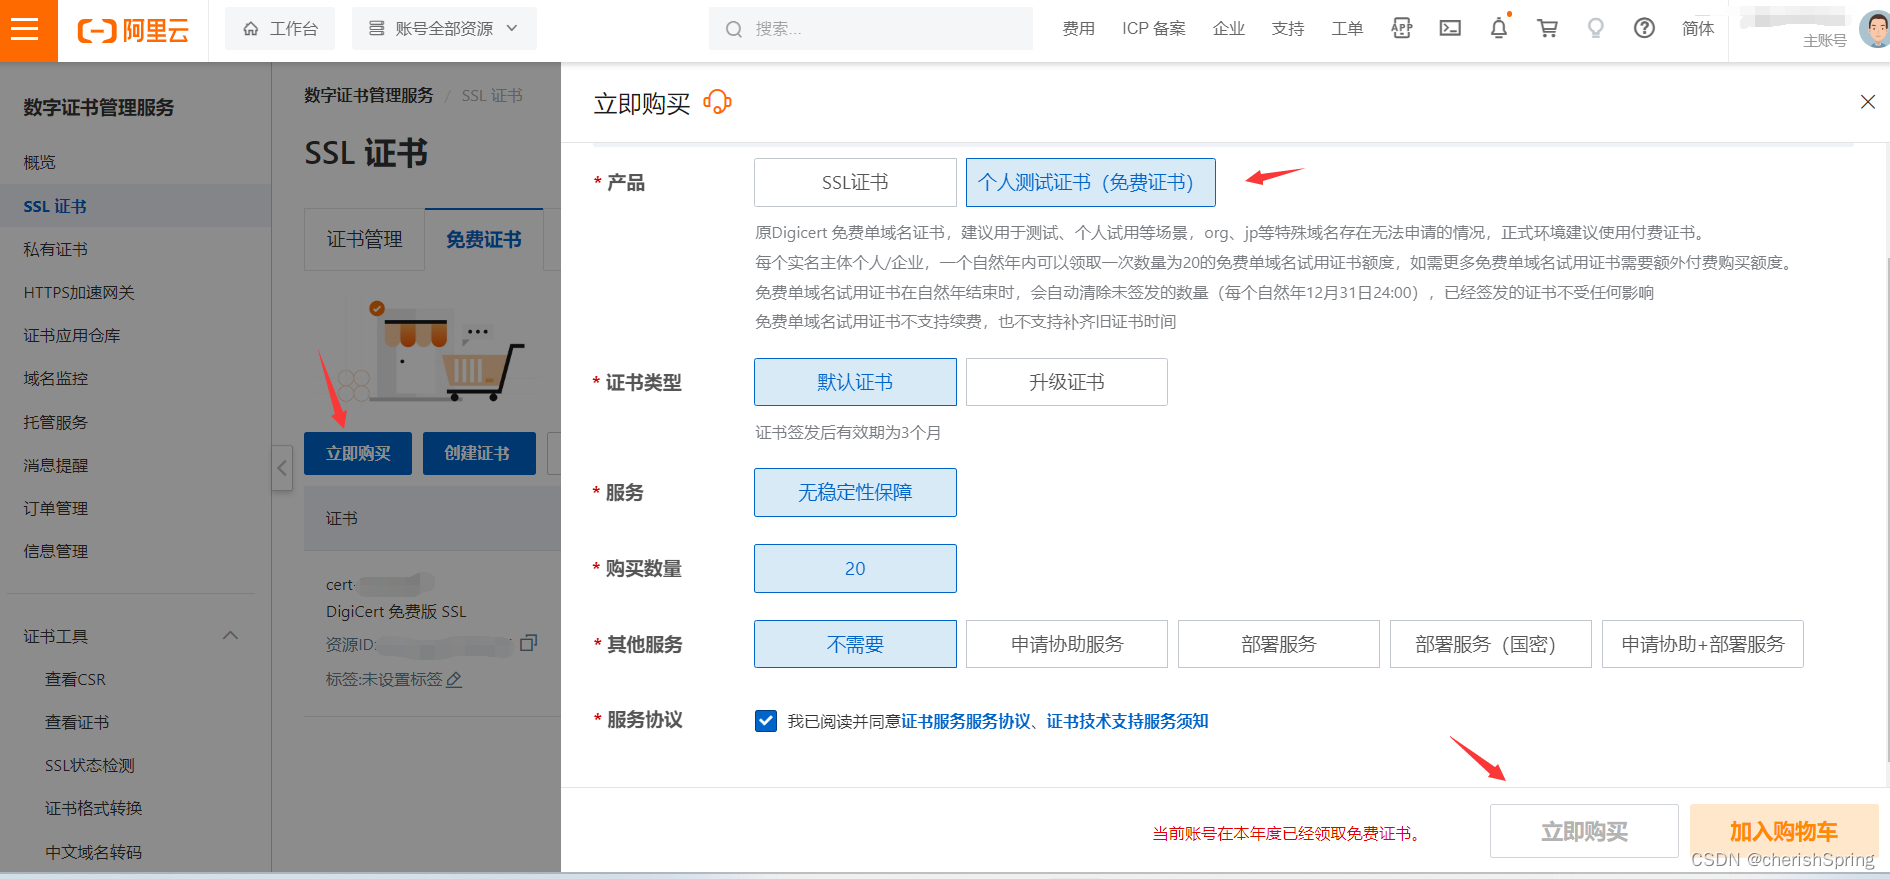Open the 工单 menu
Image resolution: width=1890 pixels, height=879 pixels.
pyautogui.click(x=1347, y=29)
